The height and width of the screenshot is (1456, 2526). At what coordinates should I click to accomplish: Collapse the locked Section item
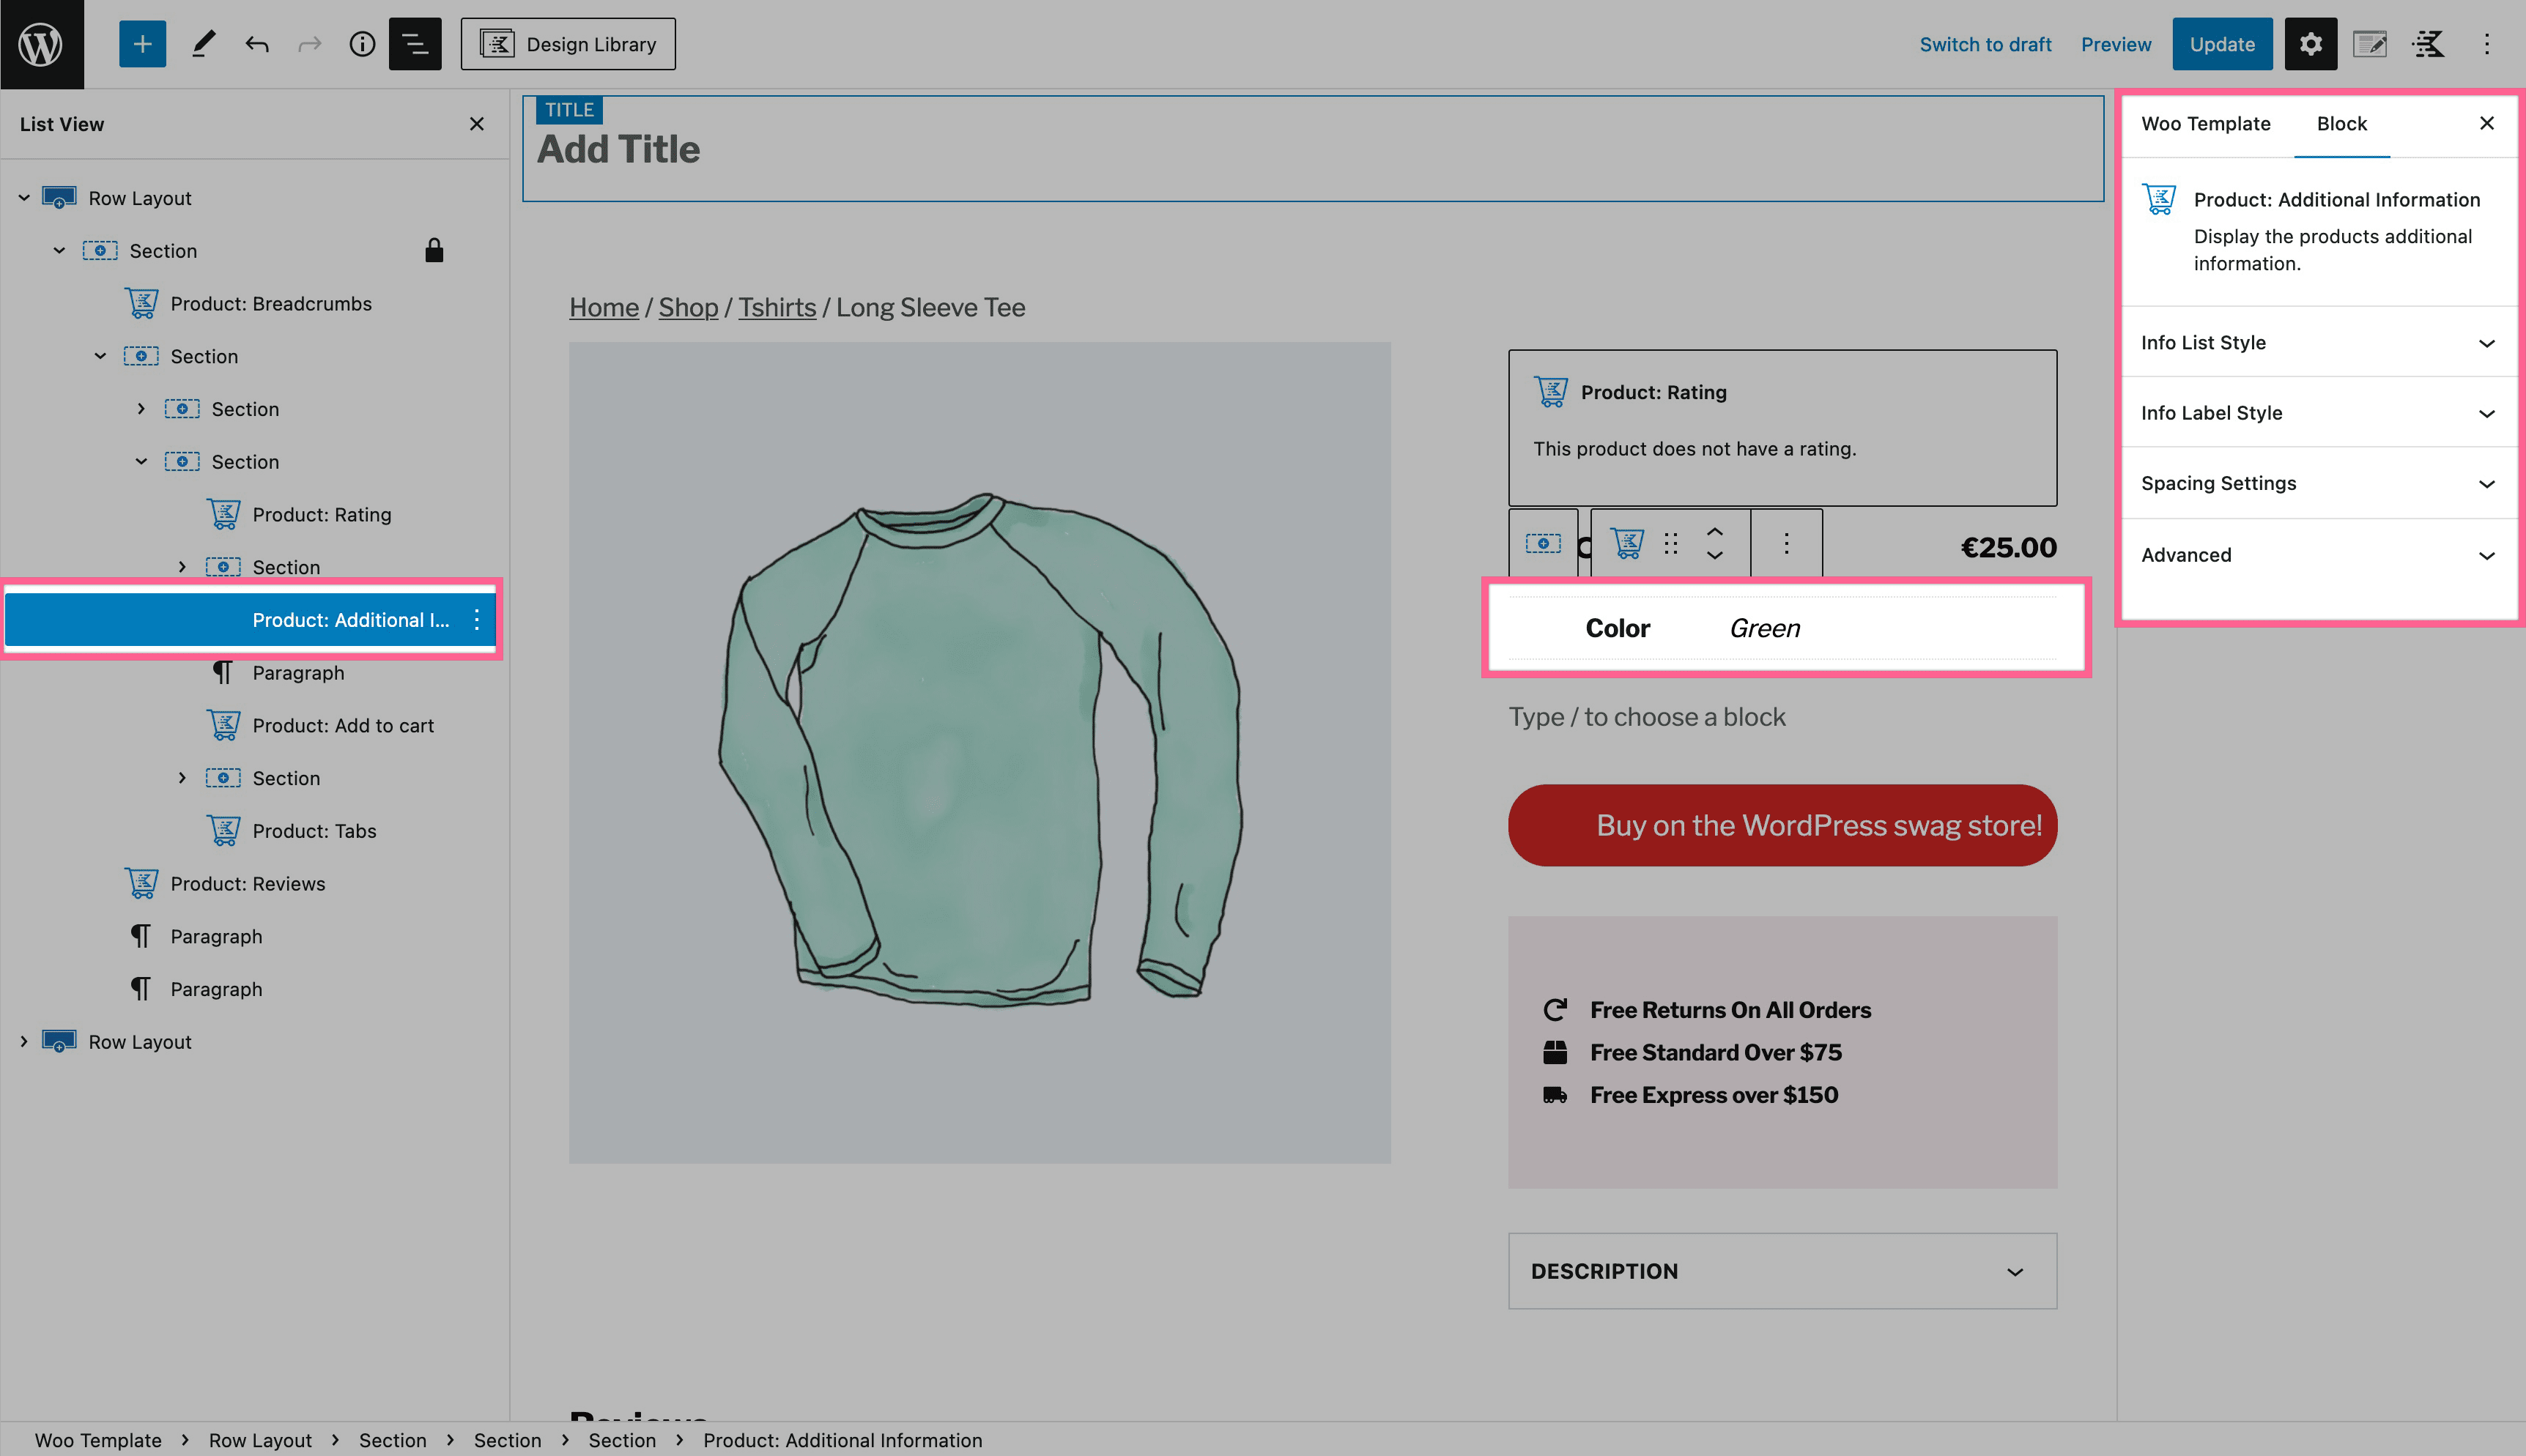[59, 251]
